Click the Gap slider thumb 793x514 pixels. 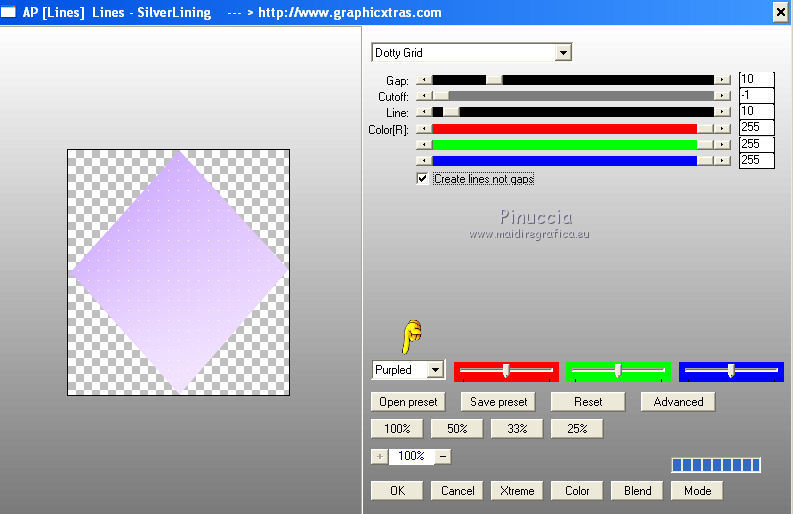[x=494, y=80]
